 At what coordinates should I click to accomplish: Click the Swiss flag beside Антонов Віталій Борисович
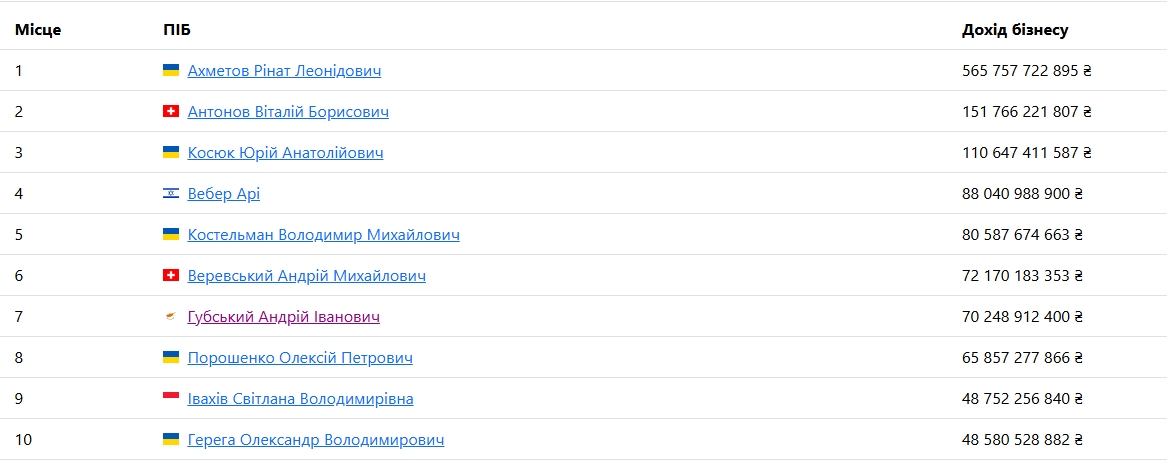pyautogui.click(x=171, y=112)
